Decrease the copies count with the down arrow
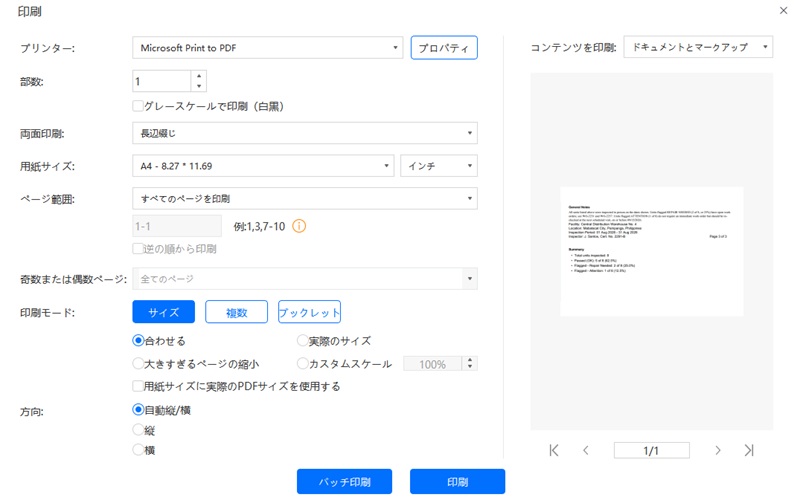Screen dimensions: 800x503 click(199, 86)
